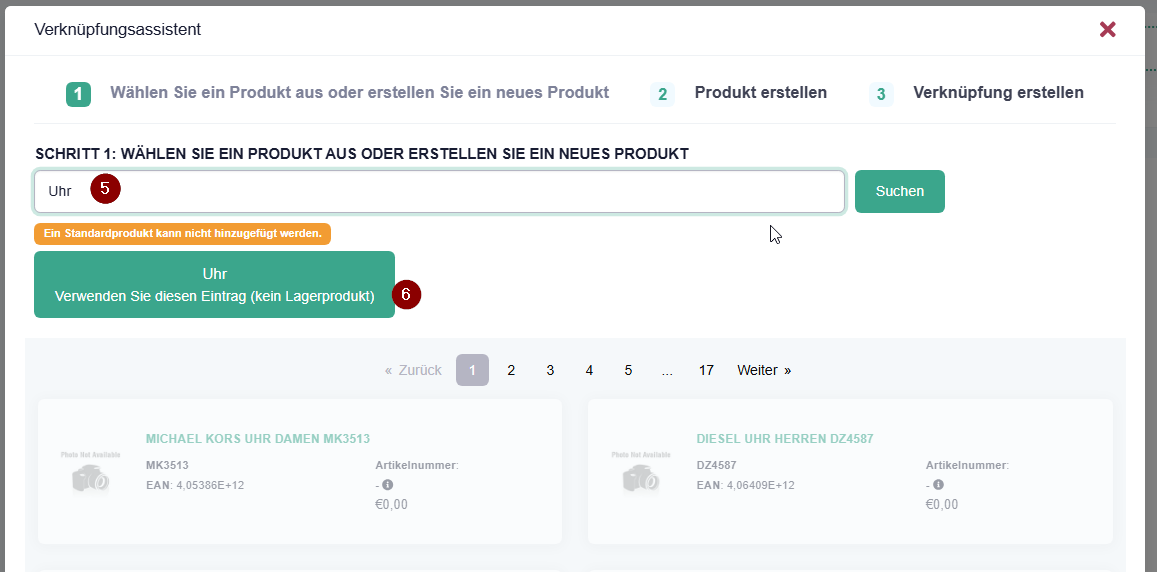
Task: Click the Suchen button
Action: (899, 191)
